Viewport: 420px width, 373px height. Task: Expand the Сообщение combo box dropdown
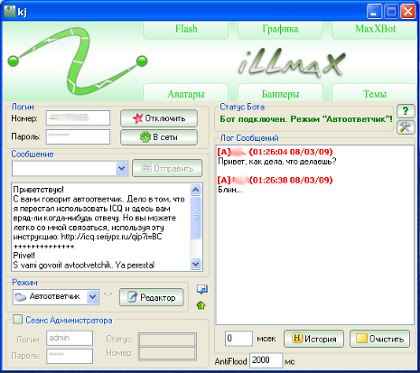[122, 169]
